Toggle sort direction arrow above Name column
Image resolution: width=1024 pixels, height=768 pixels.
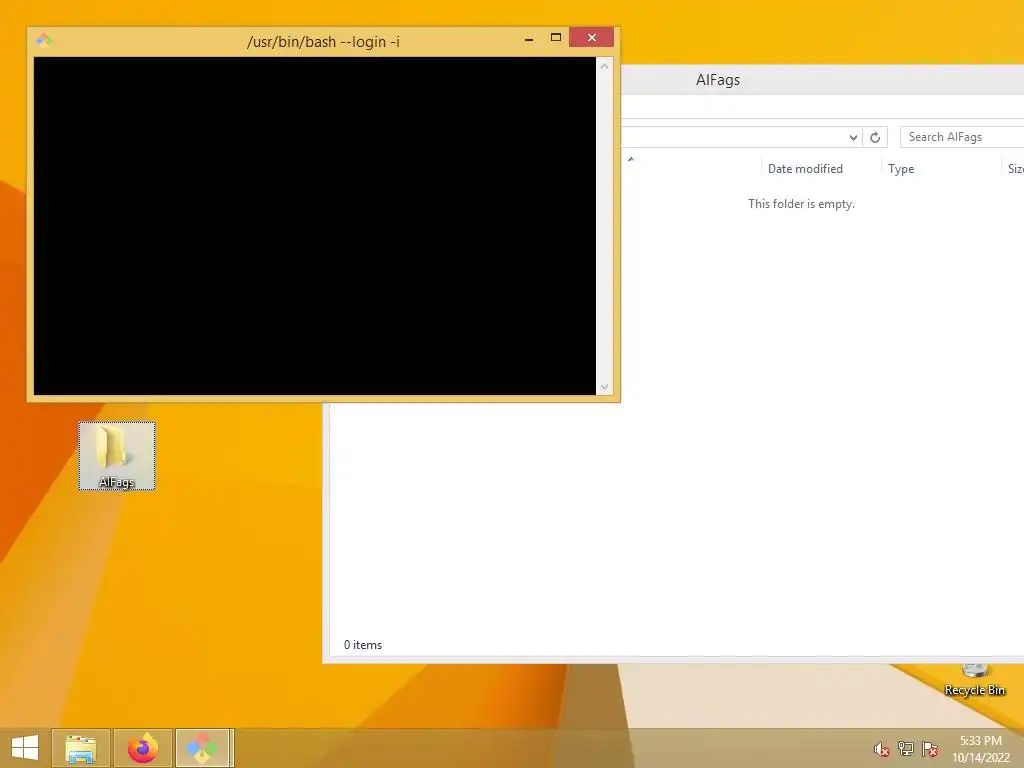(x=631, y=159)
